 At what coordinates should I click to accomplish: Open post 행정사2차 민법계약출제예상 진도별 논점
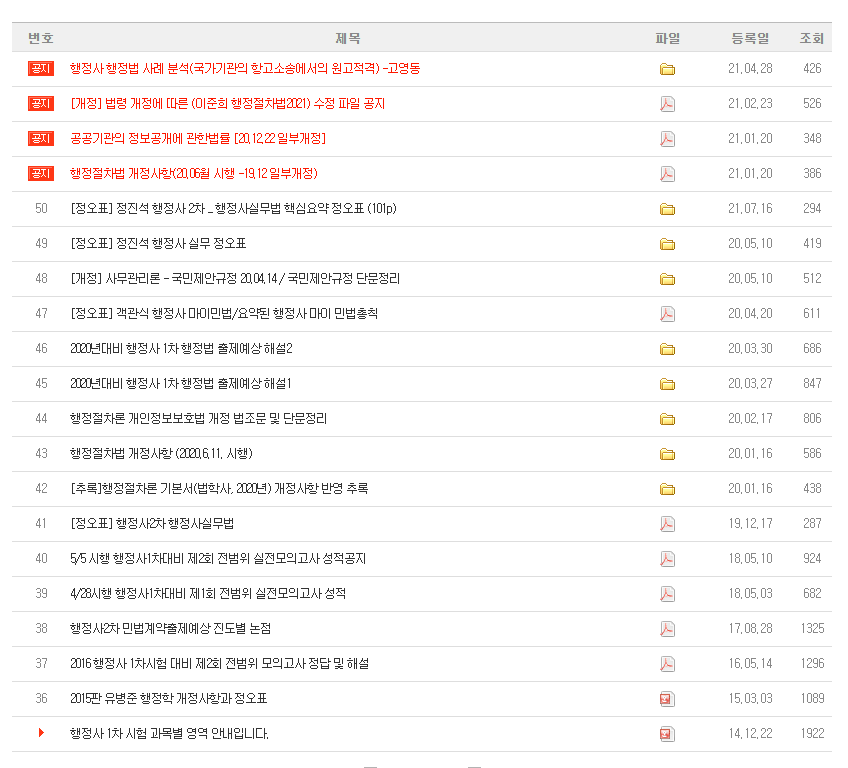click(x=170, y=628)
